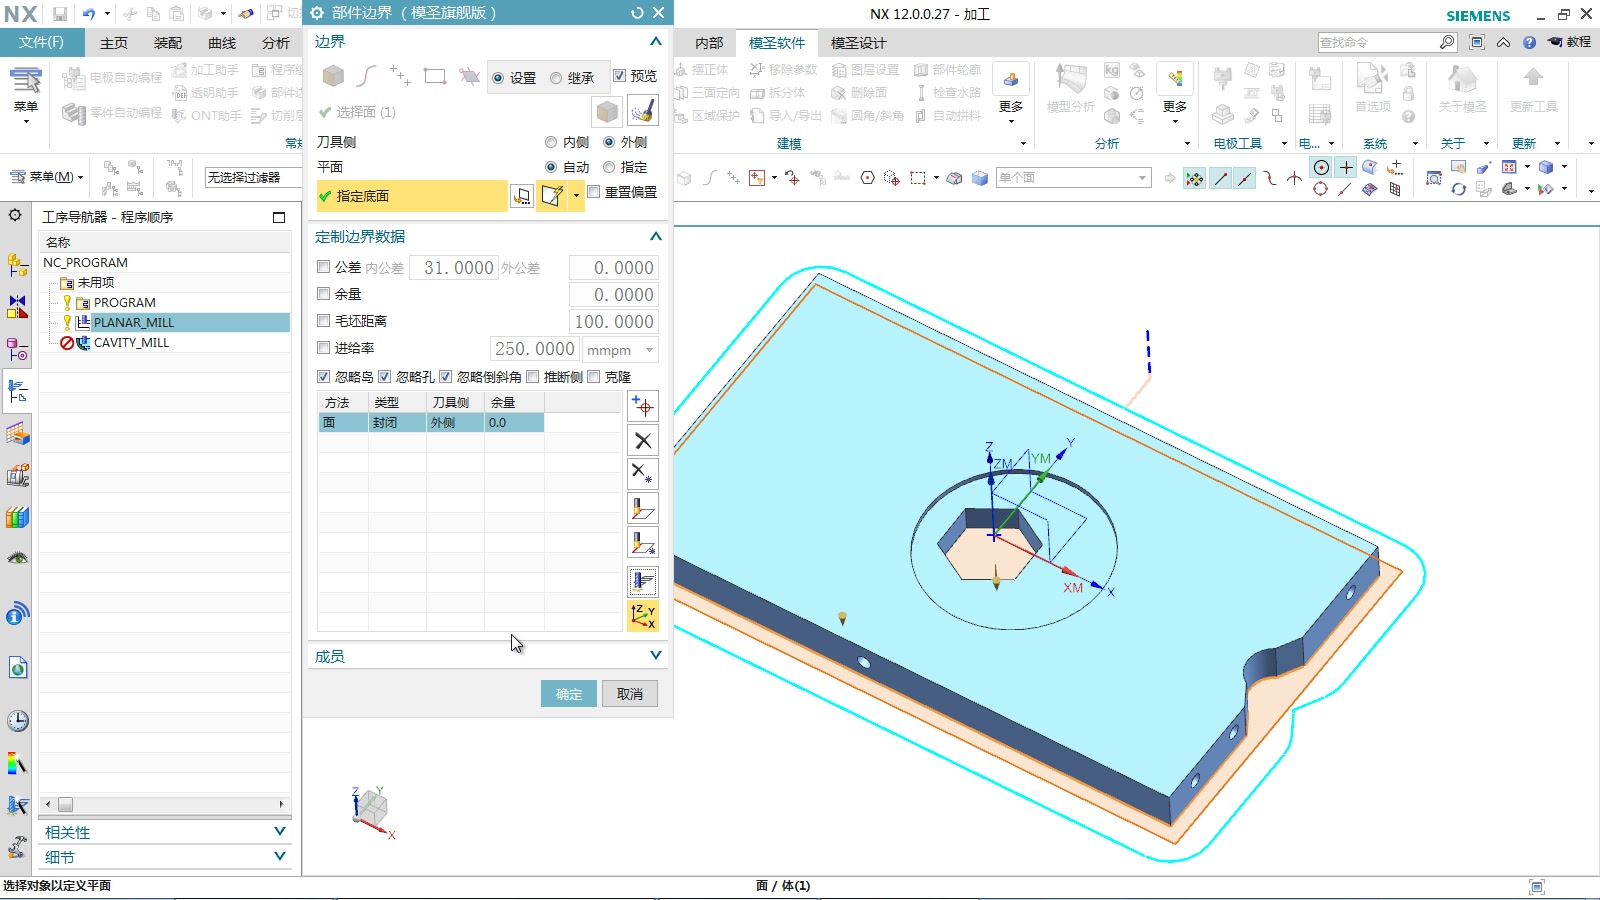Click the plane dialog icon beside 指定底面
This screenshot has height=900, width=1600.
click(522, 196)
